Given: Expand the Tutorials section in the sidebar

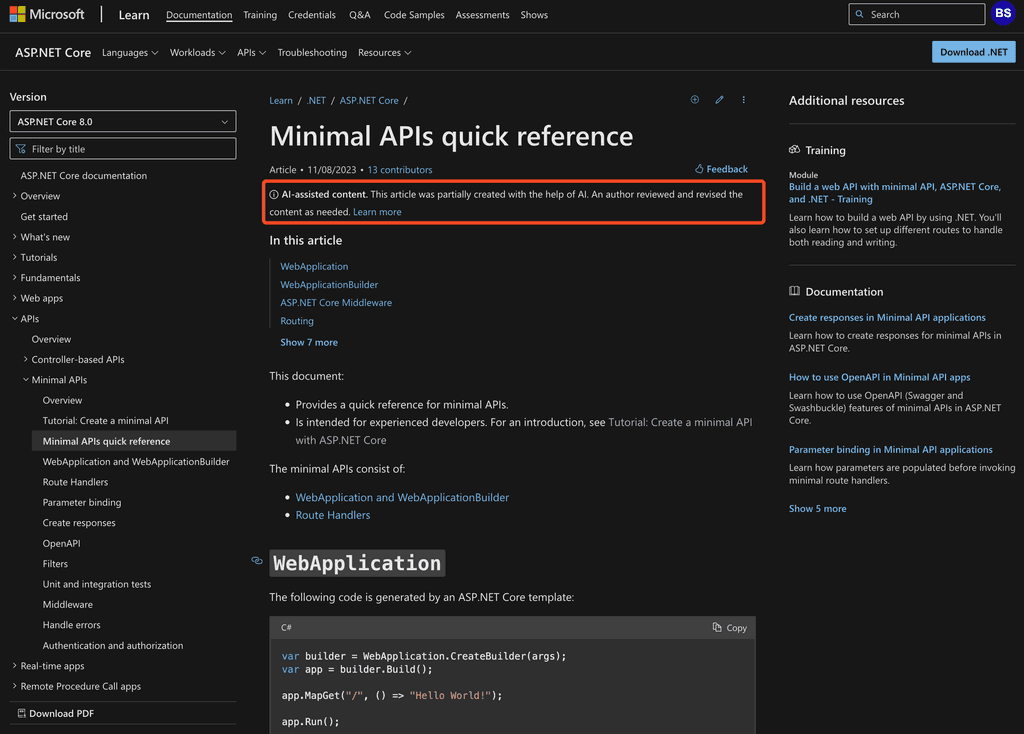Looking at the screenshot, I should [40, 257].
